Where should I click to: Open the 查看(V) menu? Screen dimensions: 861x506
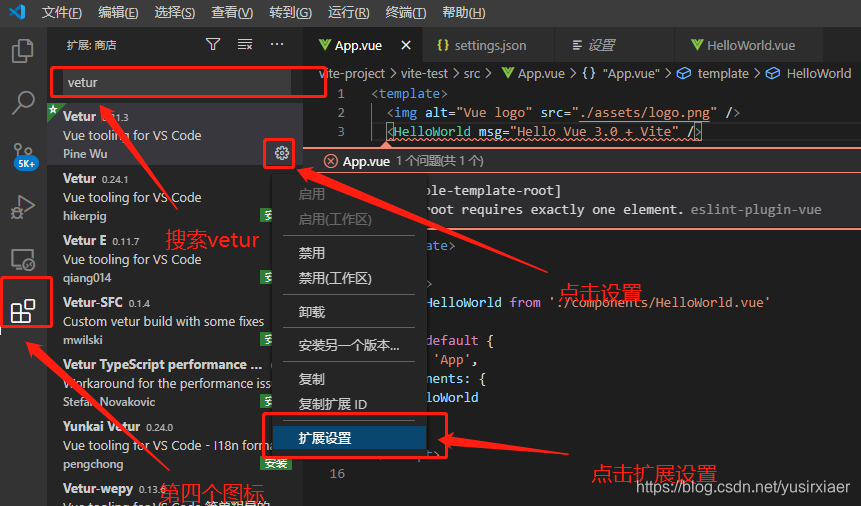(232, 12)
